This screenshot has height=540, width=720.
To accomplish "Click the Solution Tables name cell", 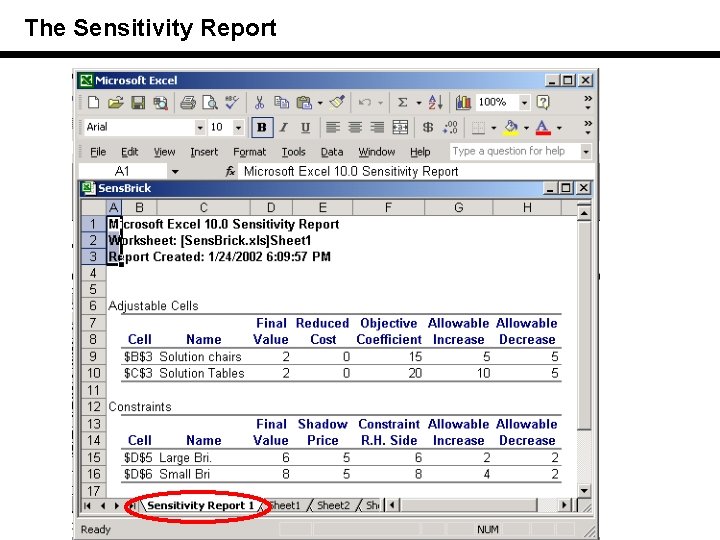I will [202, 373].
